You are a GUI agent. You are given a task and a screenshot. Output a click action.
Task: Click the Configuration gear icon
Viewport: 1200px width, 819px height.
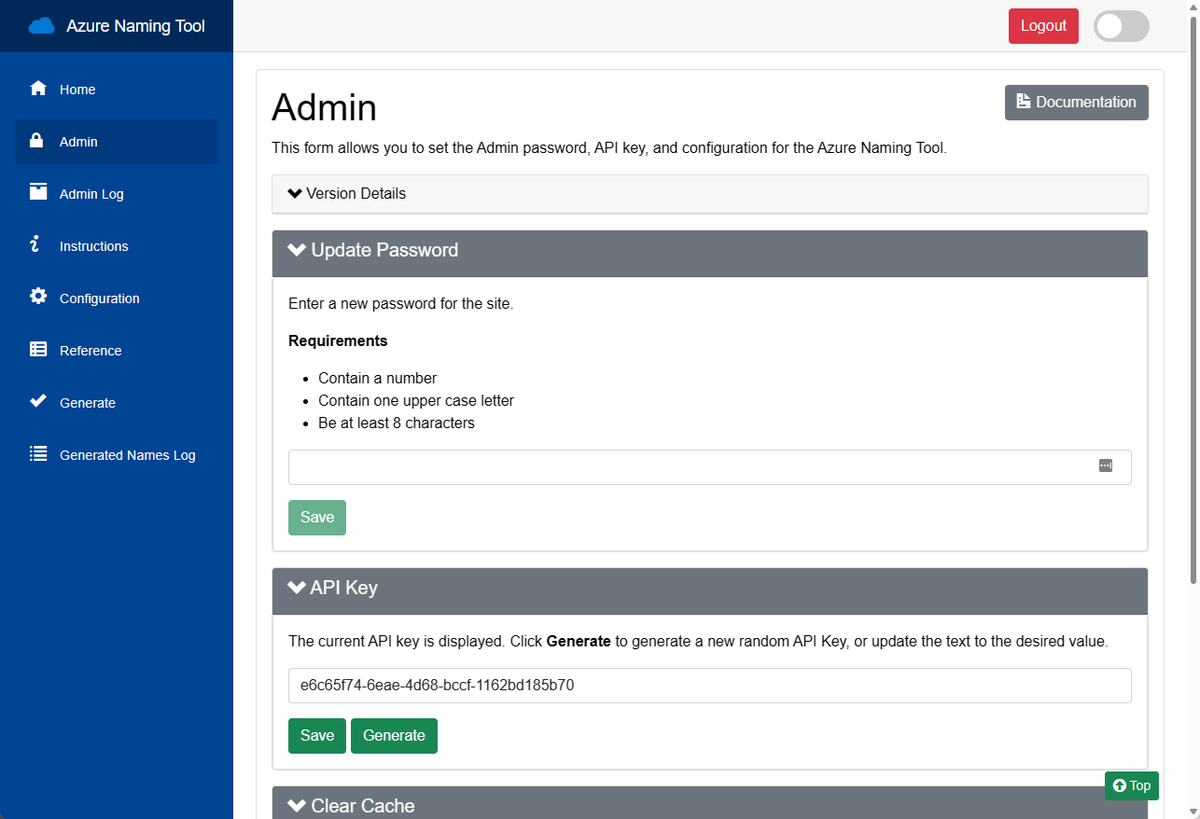click(38, 296)
